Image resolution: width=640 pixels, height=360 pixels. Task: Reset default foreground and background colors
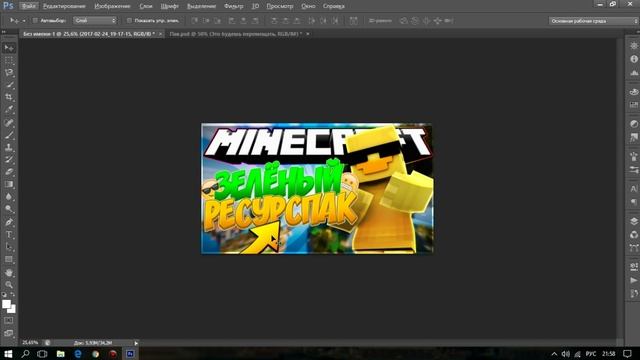[4, 294]
